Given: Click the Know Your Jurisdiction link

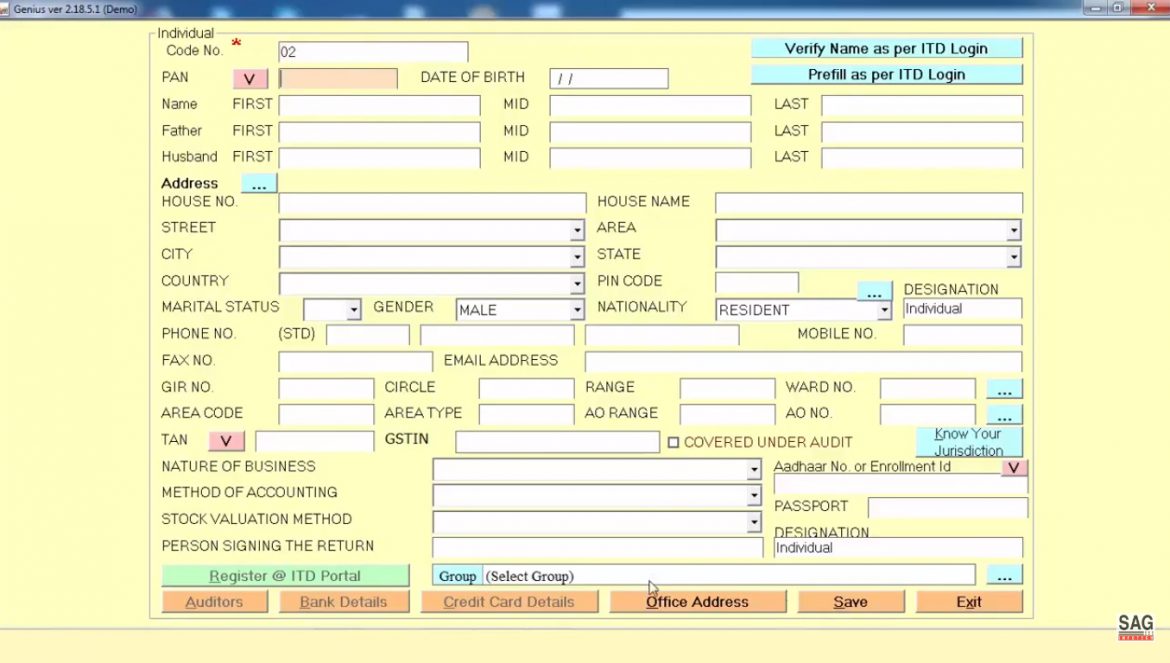Looking at the screenshot, I should click(x=969, y=442).
